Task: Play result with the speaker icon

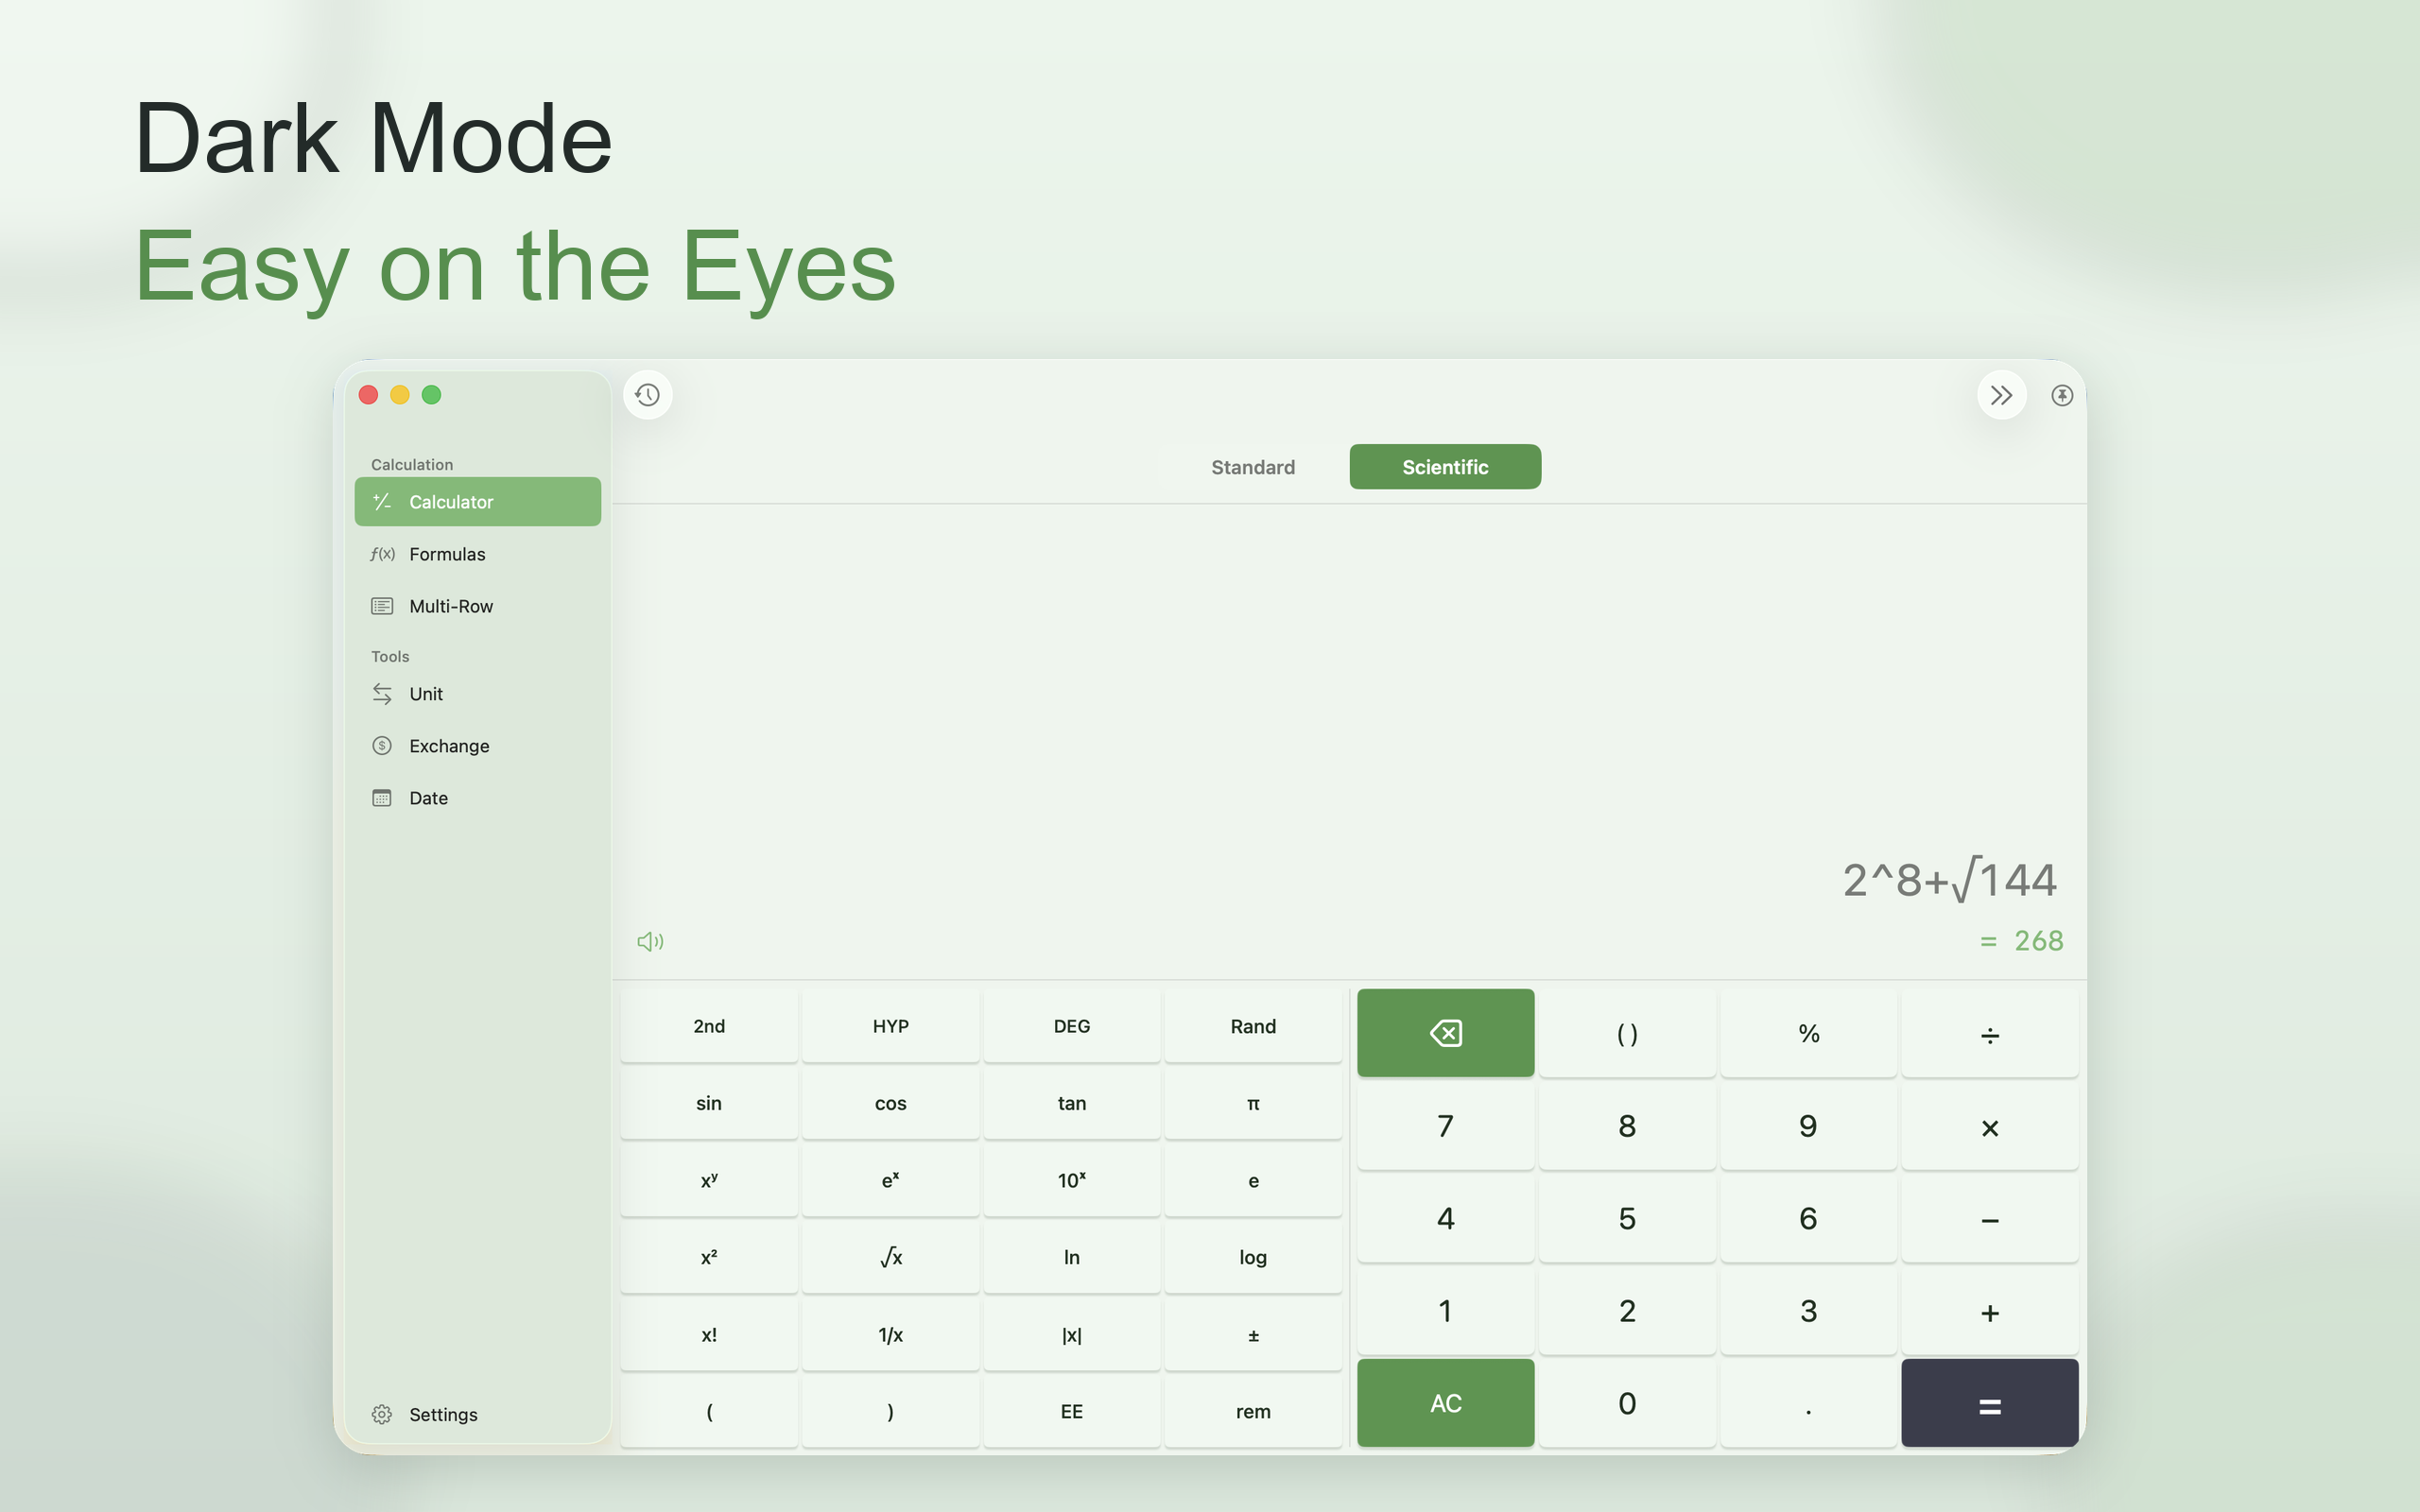Action: 650,941
